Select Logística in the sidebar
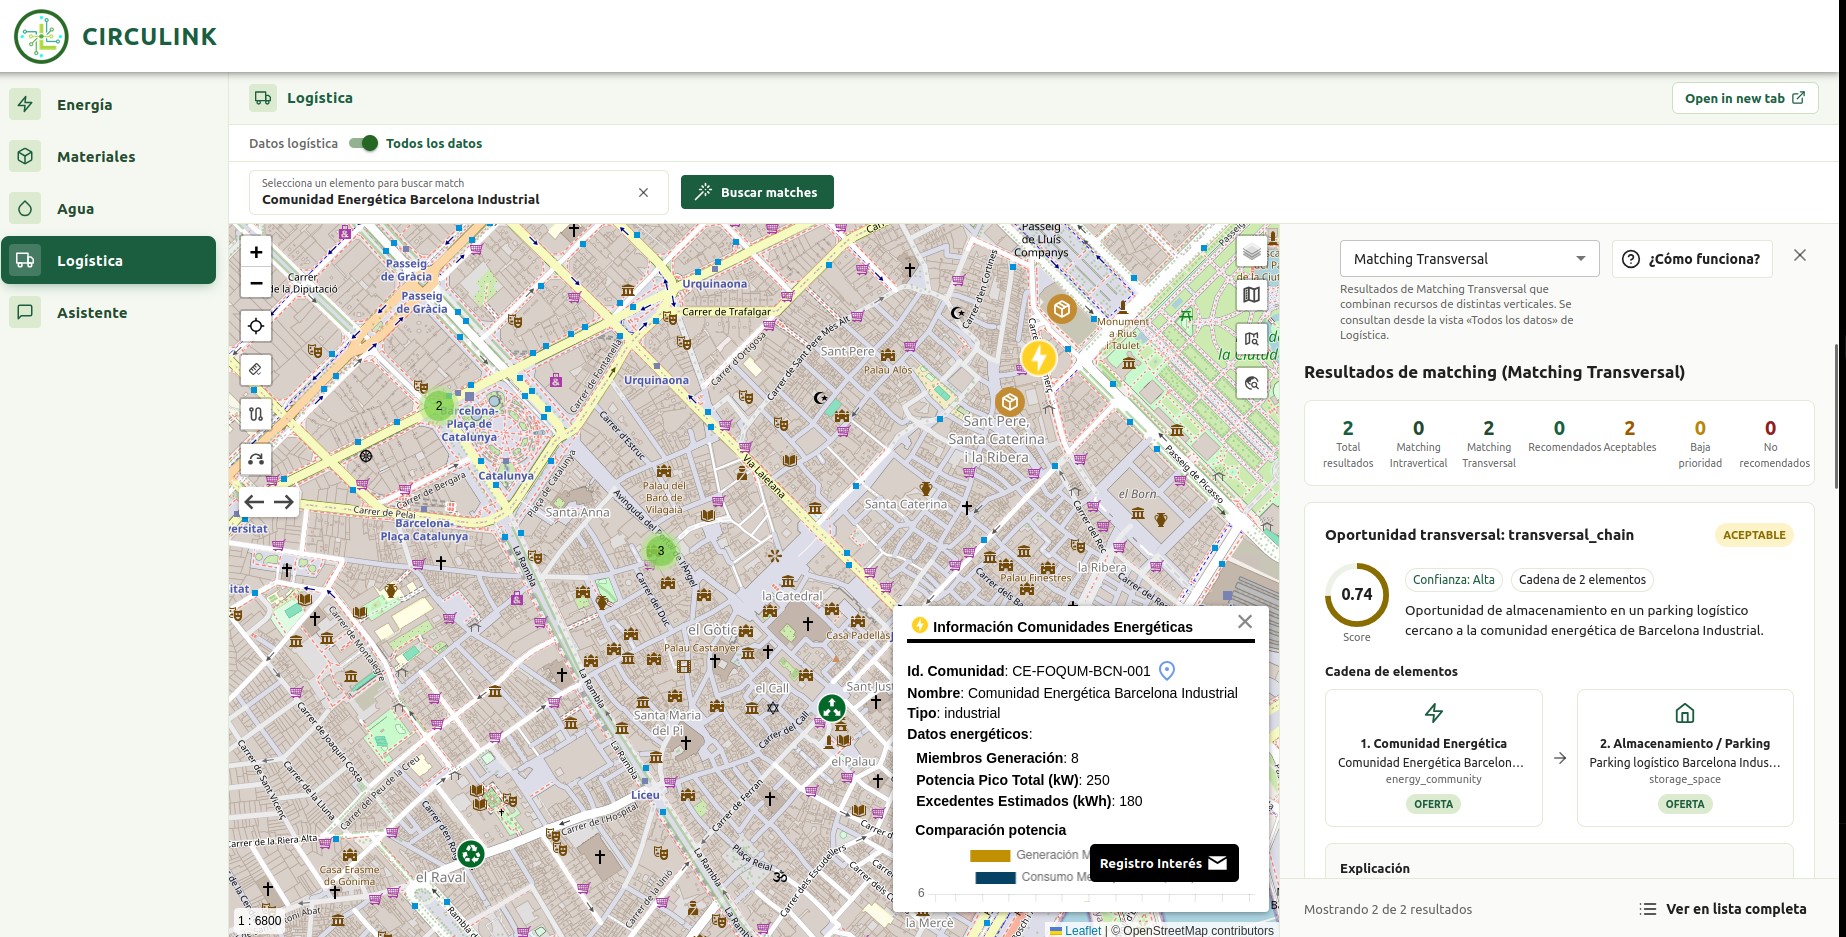The image size is (1846, 937). tap(108, 260)
